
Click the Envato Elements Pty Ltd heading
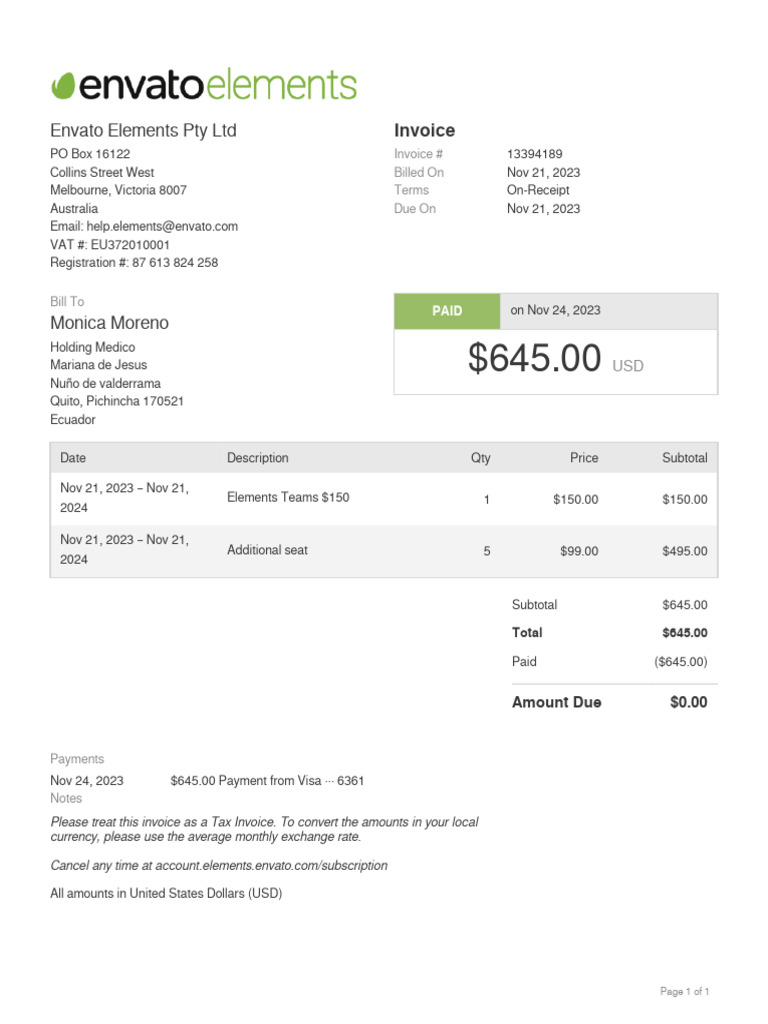coord(144,131)
